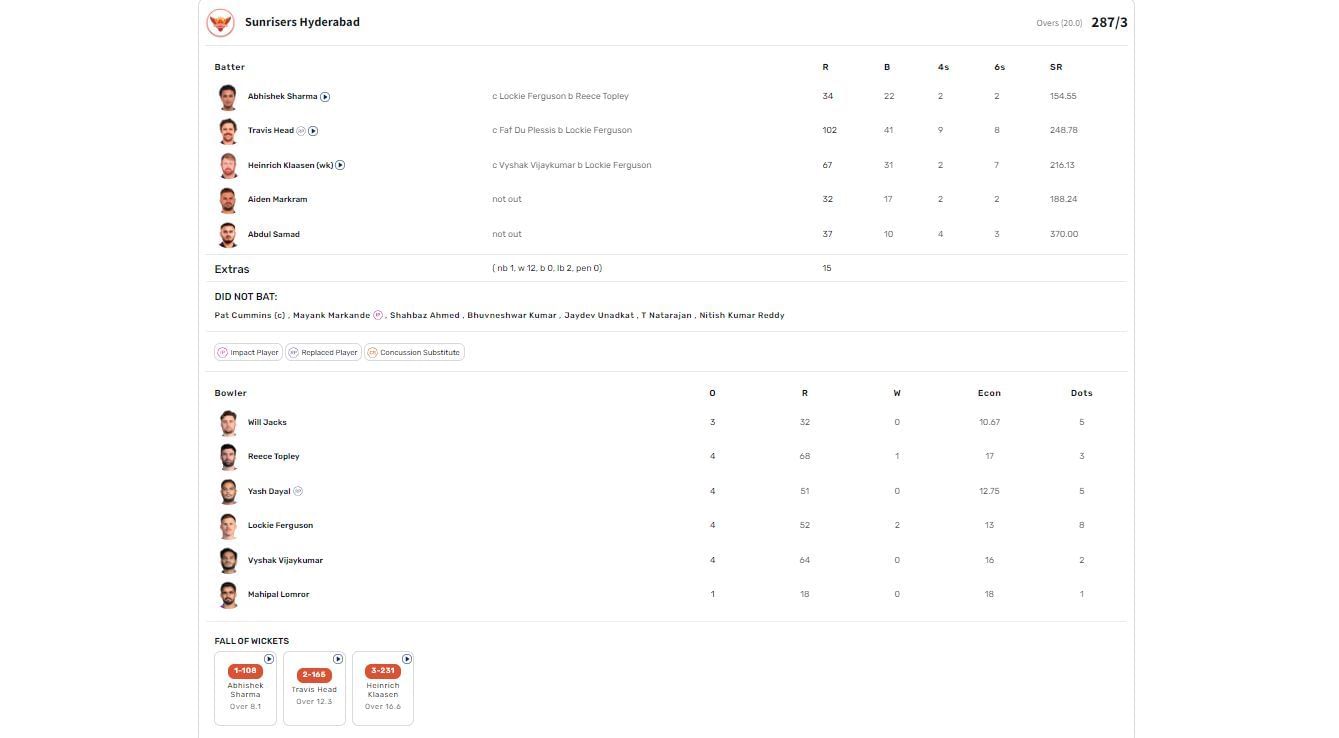Click Reece Topley's profile photo
The image size is (1339, 738).
(228, 456)
